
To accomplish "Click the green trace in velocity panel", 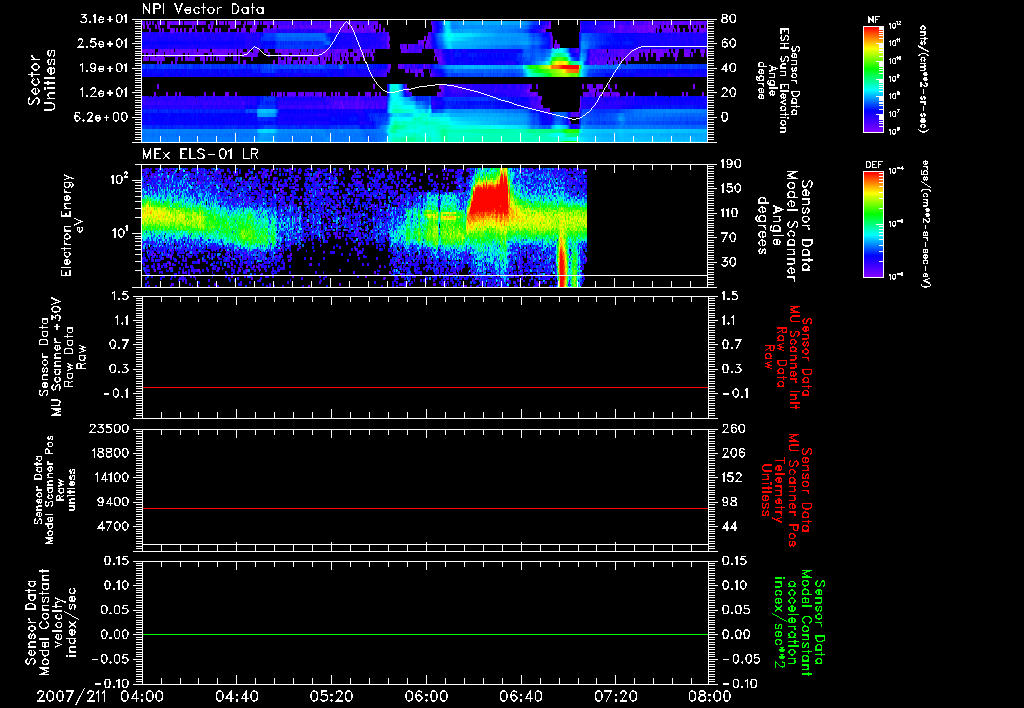I will coord(425,634).
